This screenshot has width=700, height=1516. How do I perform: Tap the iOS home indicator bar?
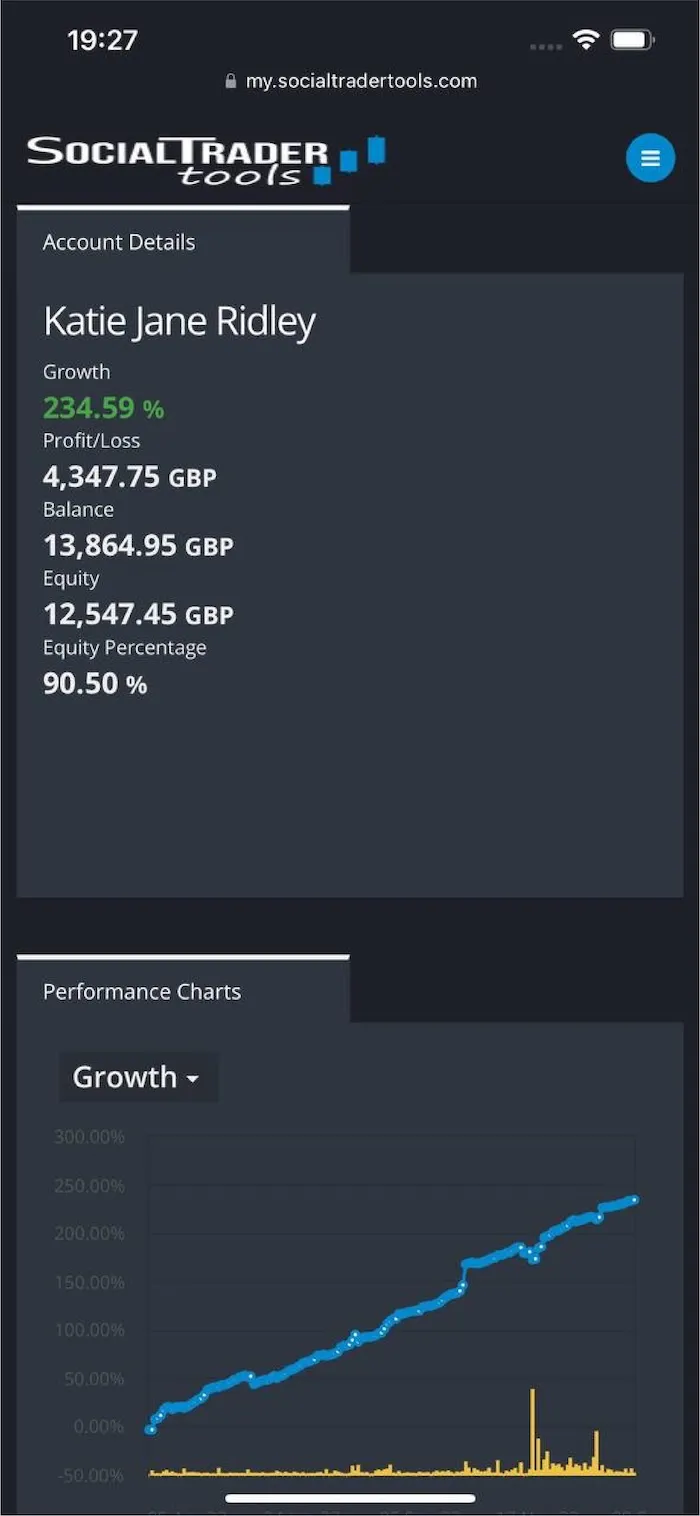[x=350, y=1498]
